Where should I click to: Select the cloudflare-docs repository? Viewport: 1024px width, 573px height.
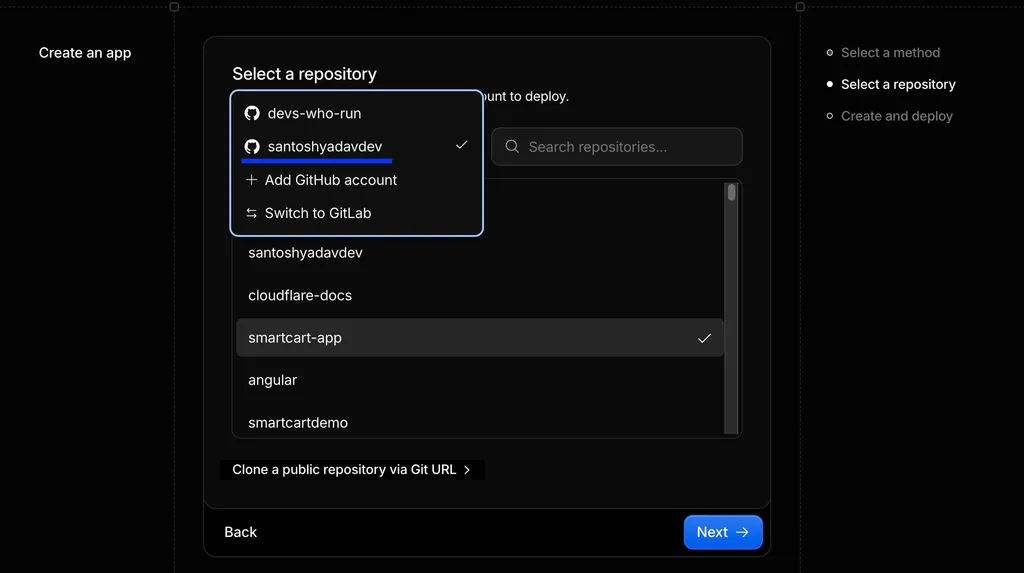click(479, 295)
